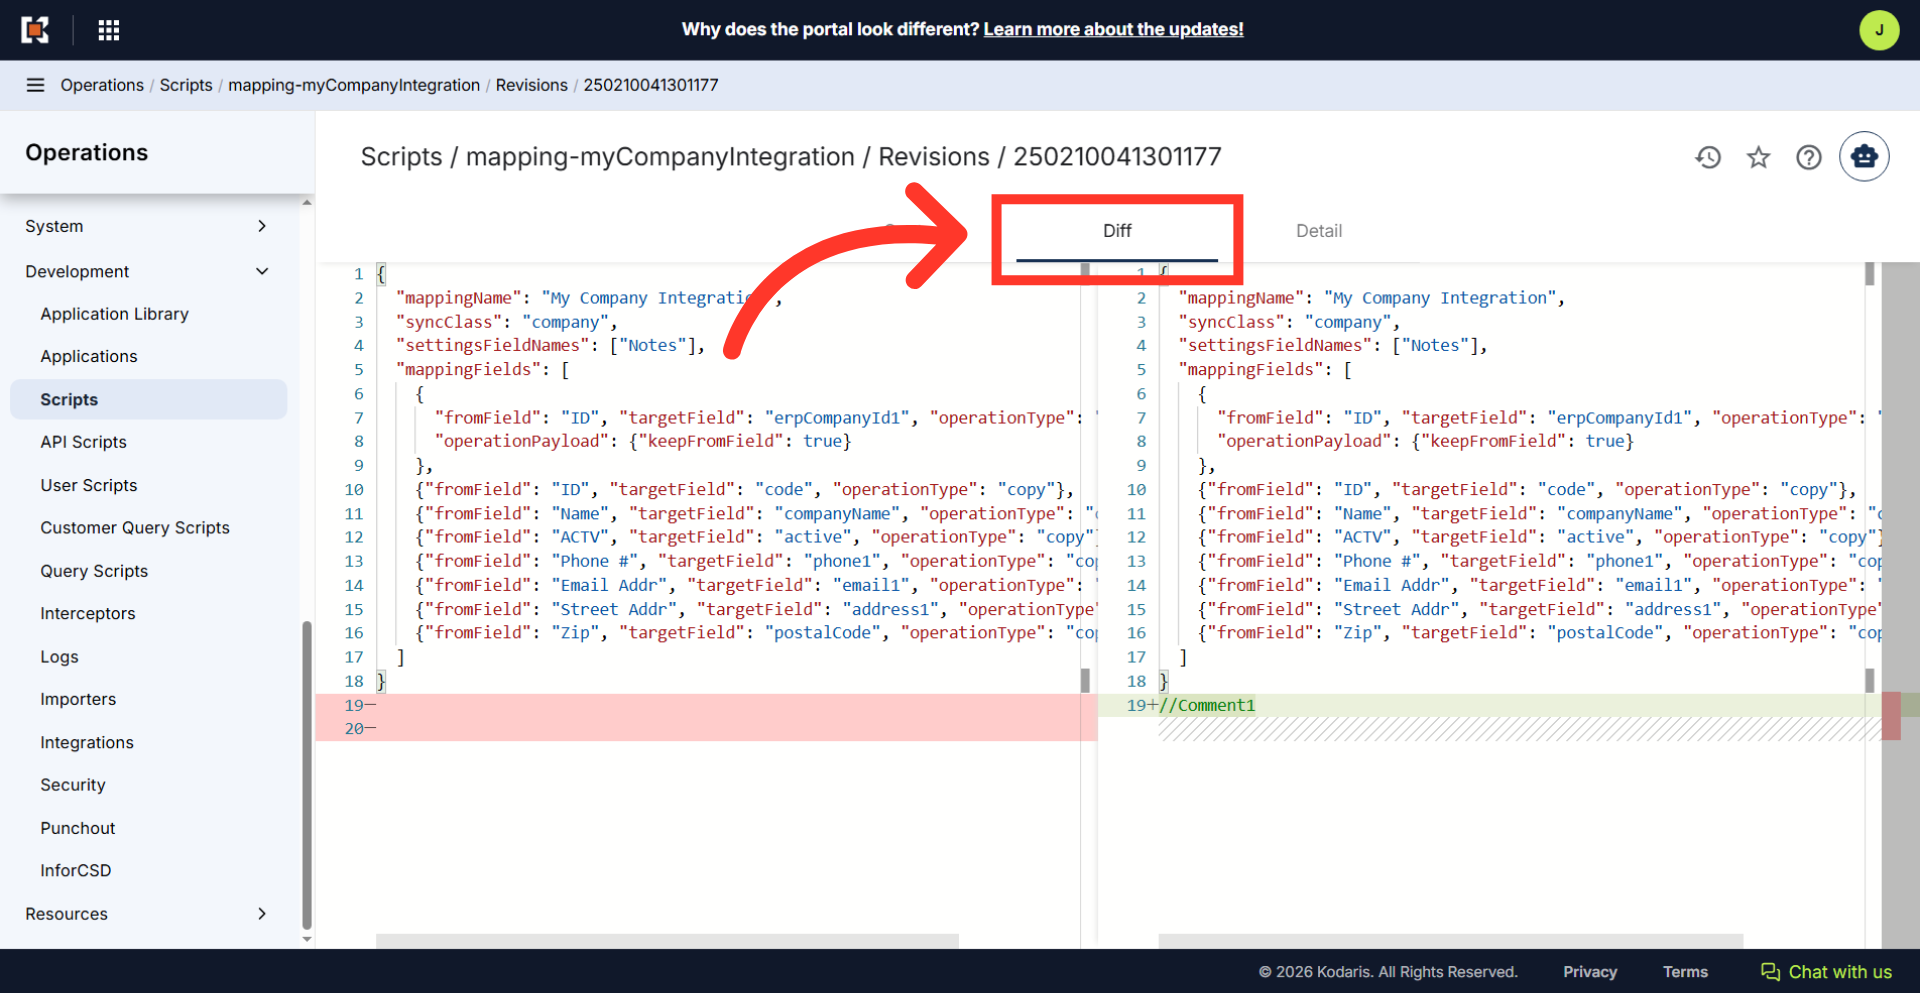The height and width of the screenshot is (993, 1920).
Task: Open API Scripts in sidebar
Action: pos(83,442)
